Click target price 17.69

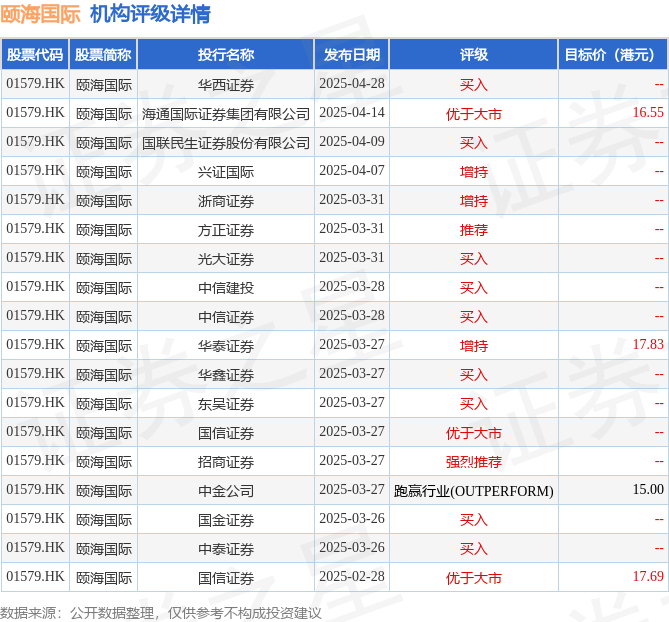point(648,577)
